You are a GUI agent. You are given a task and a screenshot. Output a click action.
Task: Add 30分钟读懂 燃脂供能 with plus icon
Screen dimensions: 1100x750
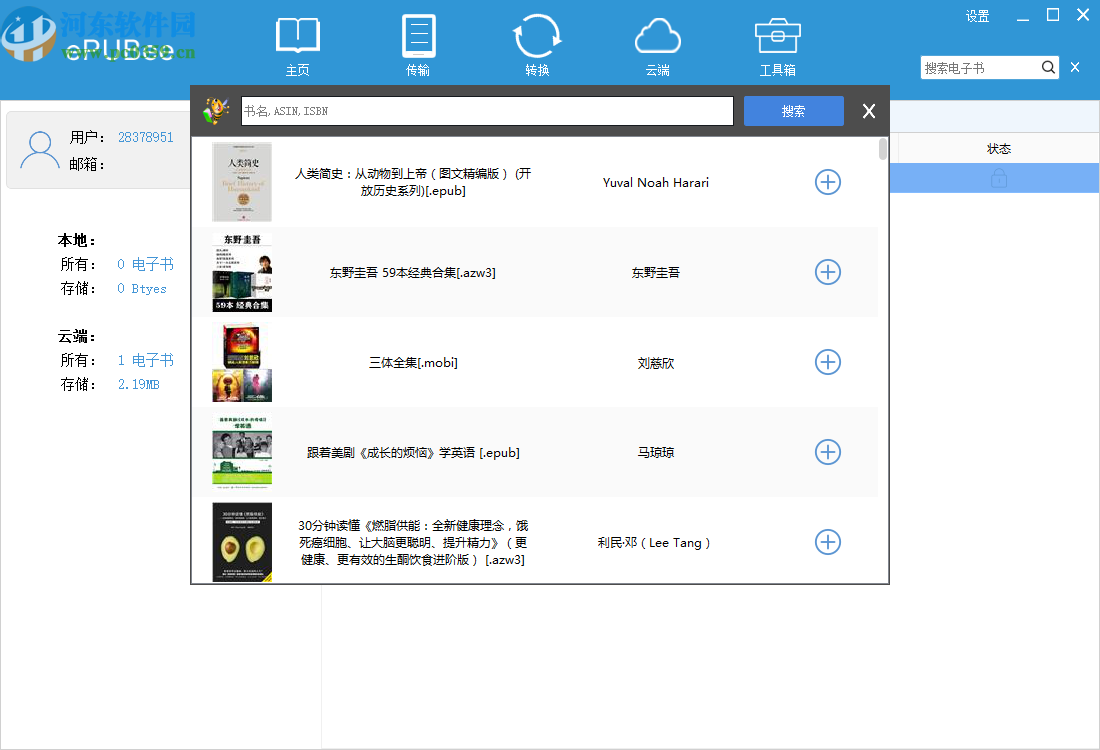click(x=828, y=542)
